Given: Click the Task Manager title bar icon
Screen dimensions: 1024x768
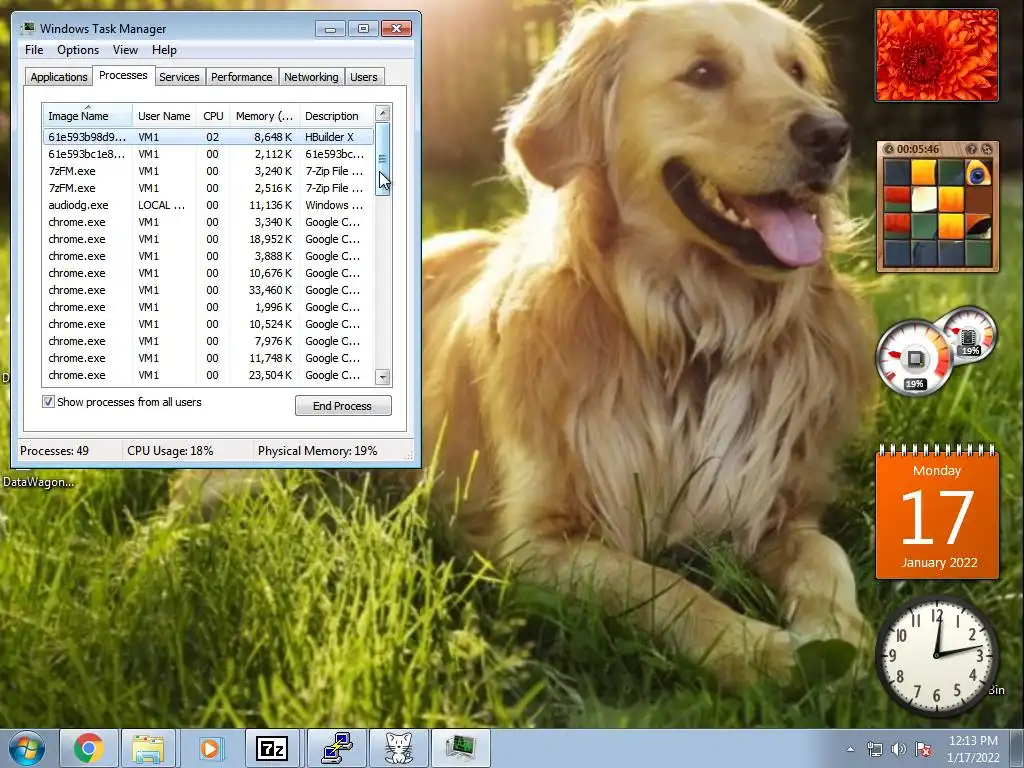Looking at the screenshot, I should [x=28, y=28].
